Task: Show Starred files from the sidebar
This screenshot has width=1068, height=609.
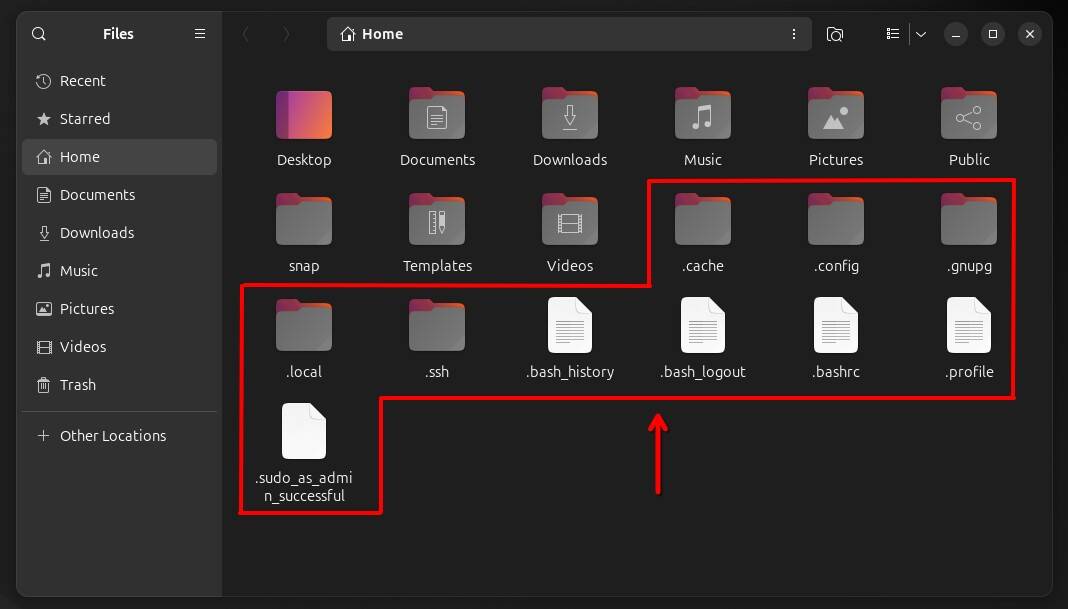Action: 86,118
